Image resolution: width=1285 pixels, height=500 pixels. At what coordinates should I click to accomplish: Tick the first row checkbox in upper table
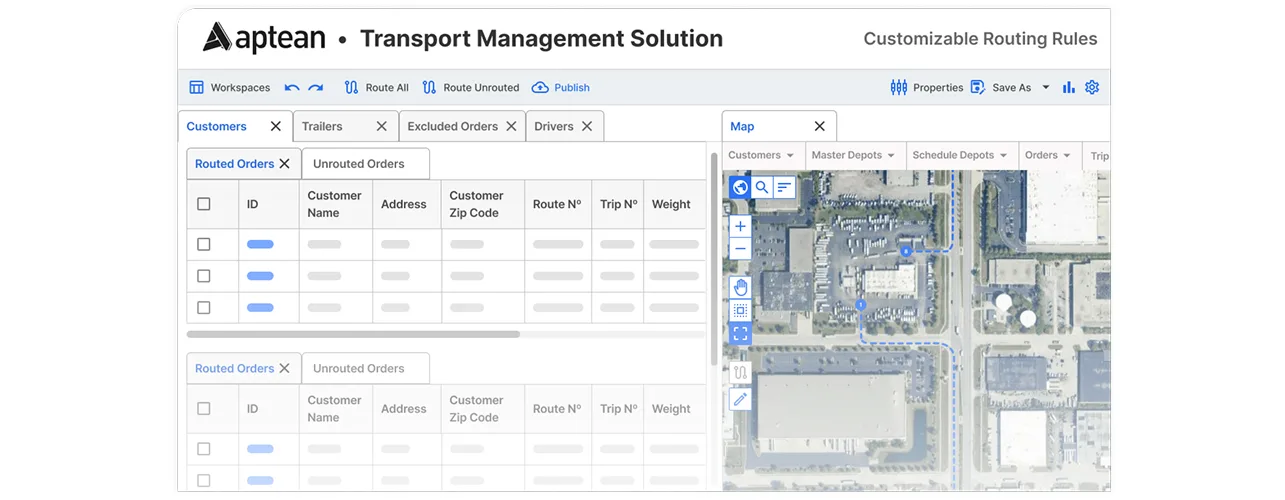pyautogui.click(x=204, y=244)
